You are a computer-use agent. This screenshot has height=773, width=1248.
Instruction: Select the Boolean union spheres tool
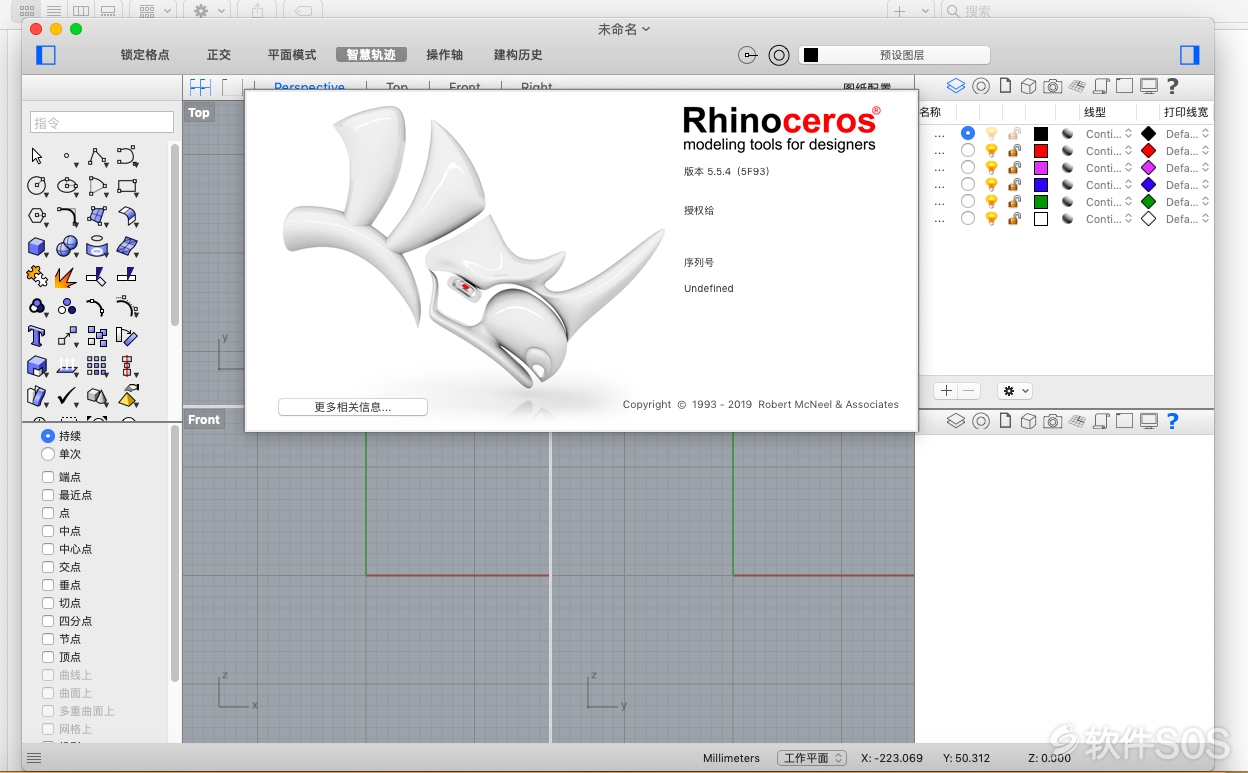click(x=67, y=246)
